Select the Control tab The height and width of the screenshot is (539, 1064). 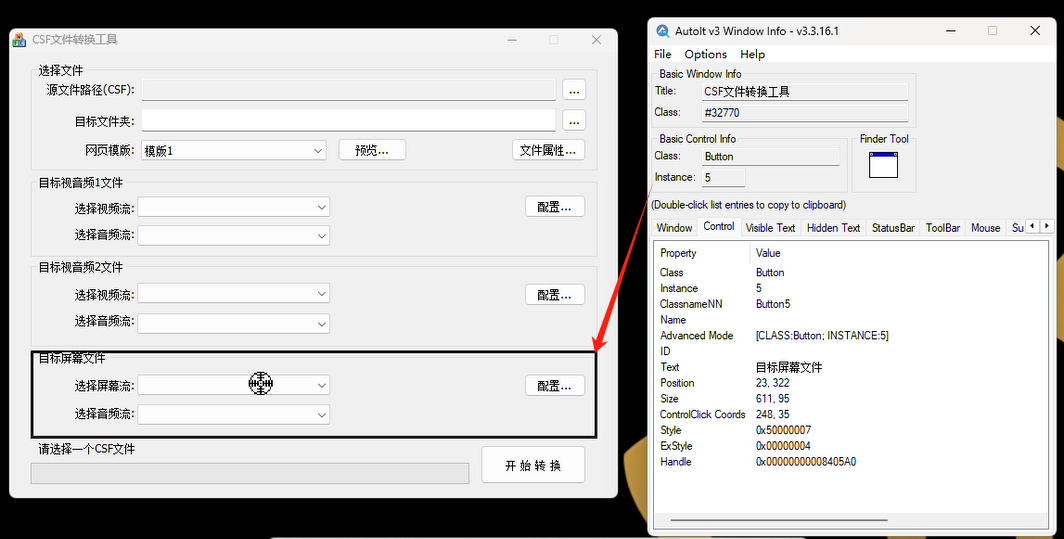(x=719, y=226)
